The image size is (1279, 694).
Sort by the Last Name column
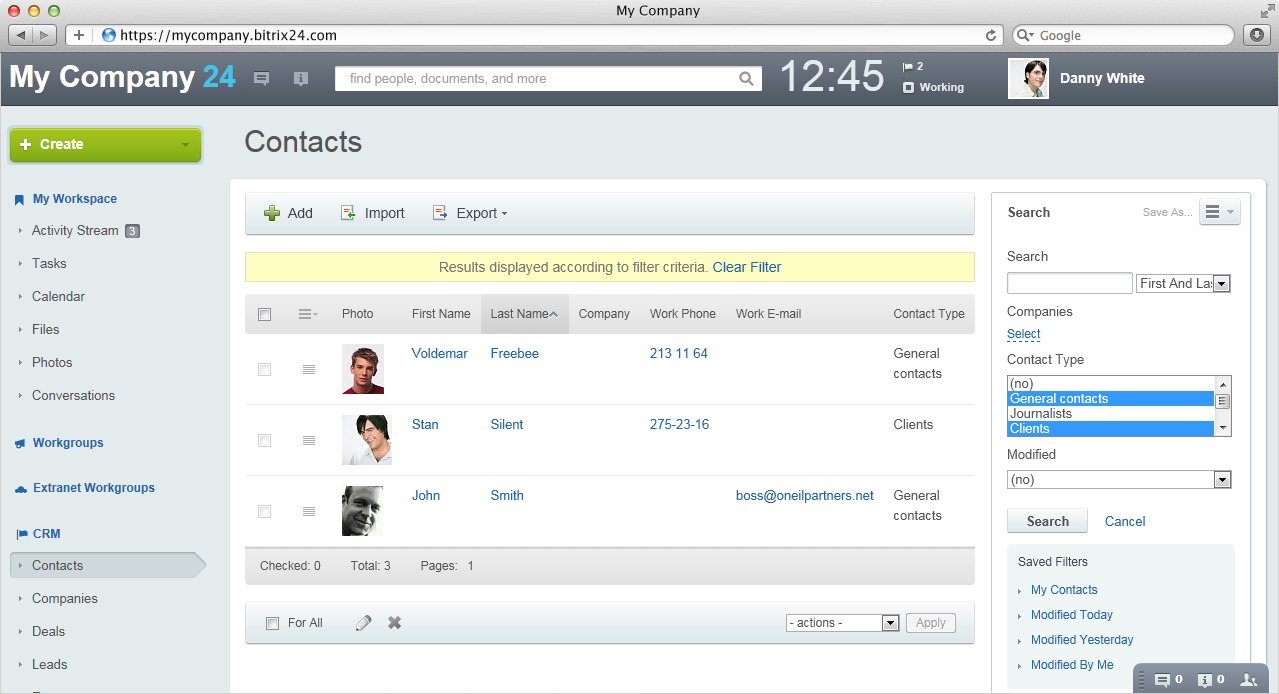point(524,314)
